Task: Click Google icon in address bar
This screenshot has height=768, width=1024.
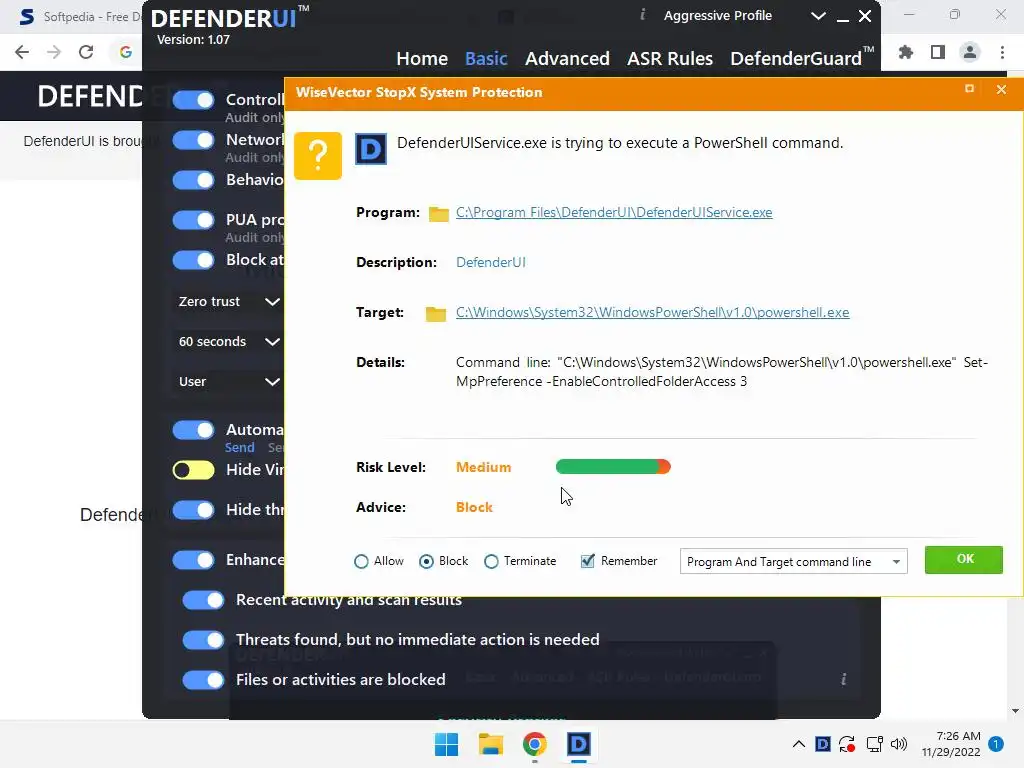Action: click(126, 52)
